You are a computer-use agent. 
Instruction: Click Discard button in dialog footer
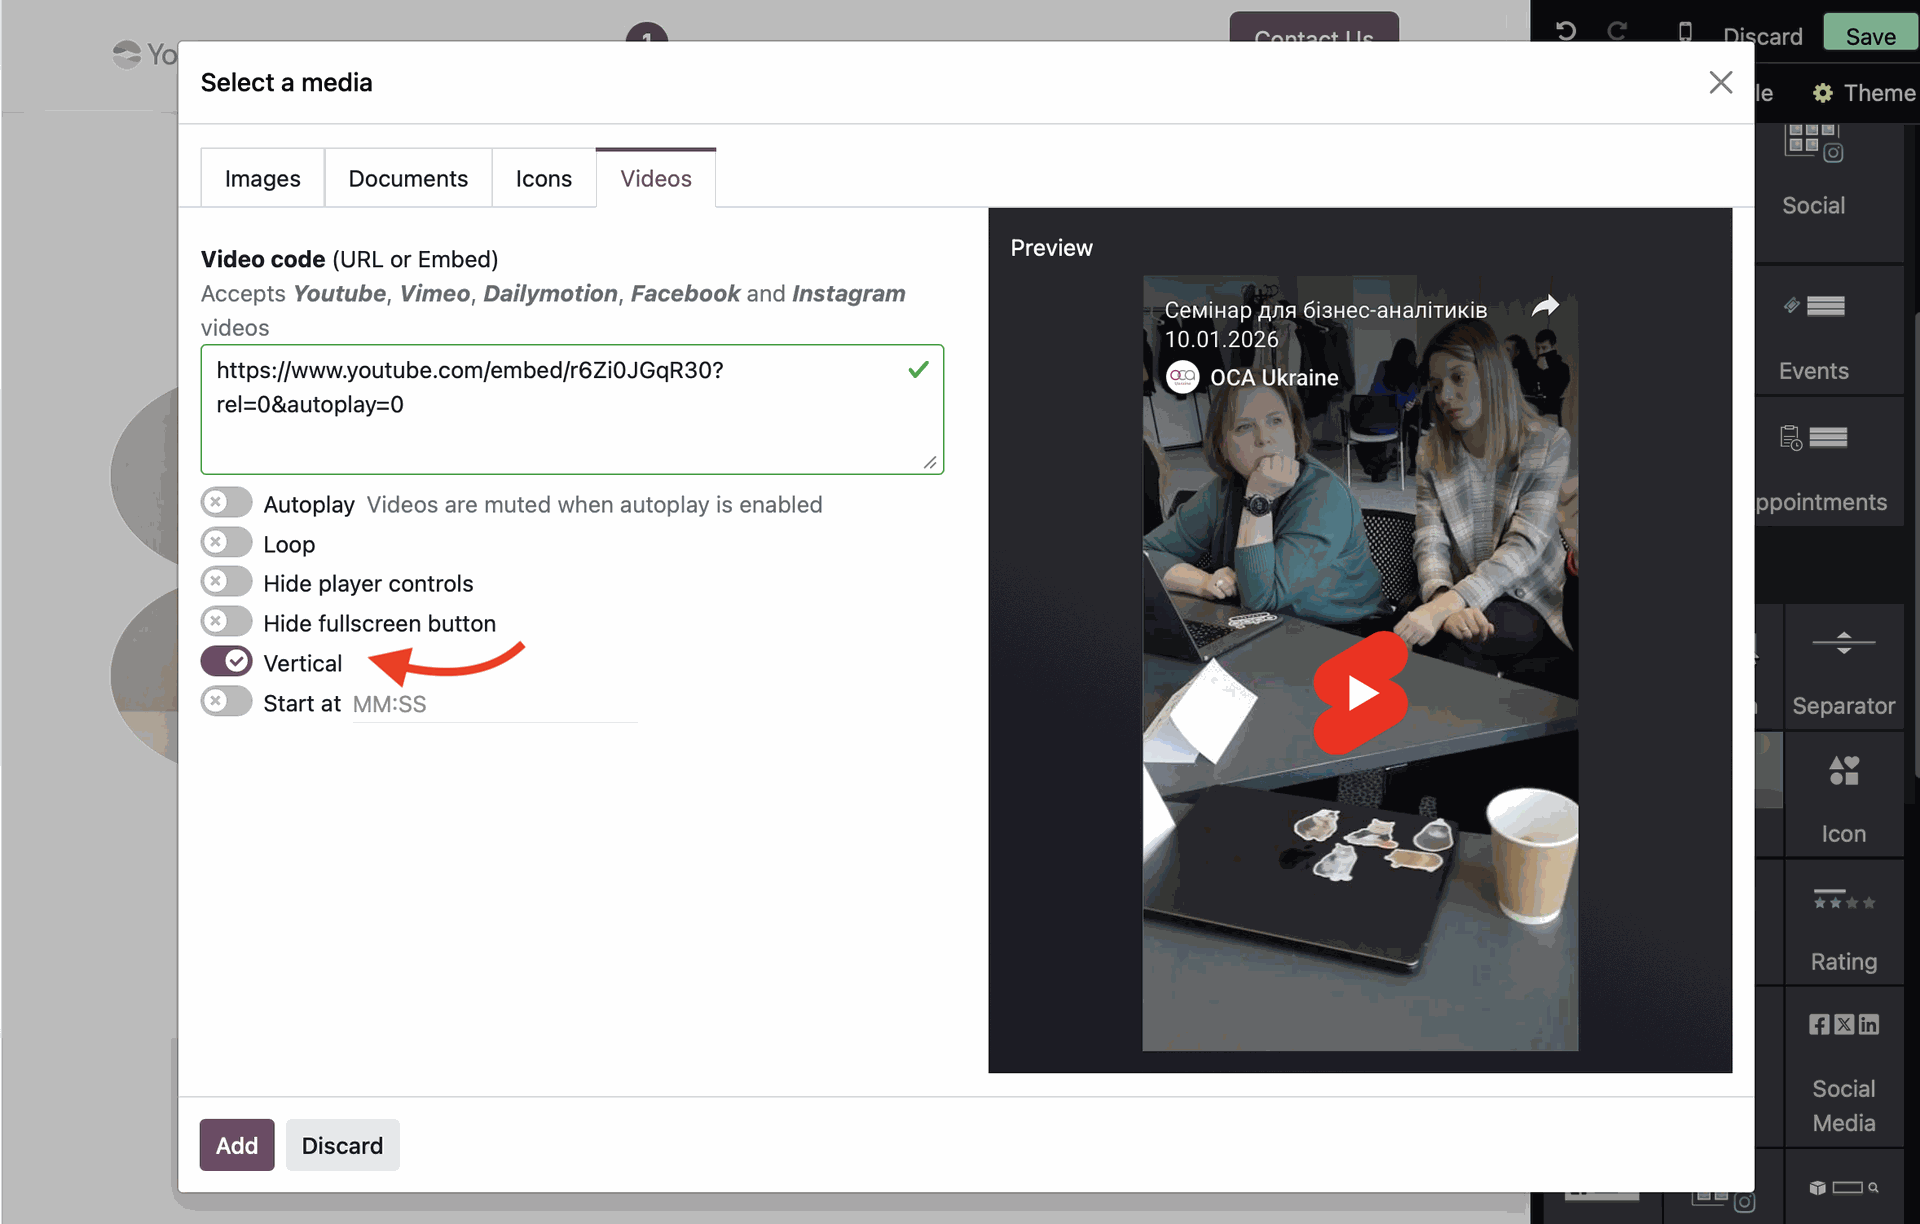tap(342, 1145)
